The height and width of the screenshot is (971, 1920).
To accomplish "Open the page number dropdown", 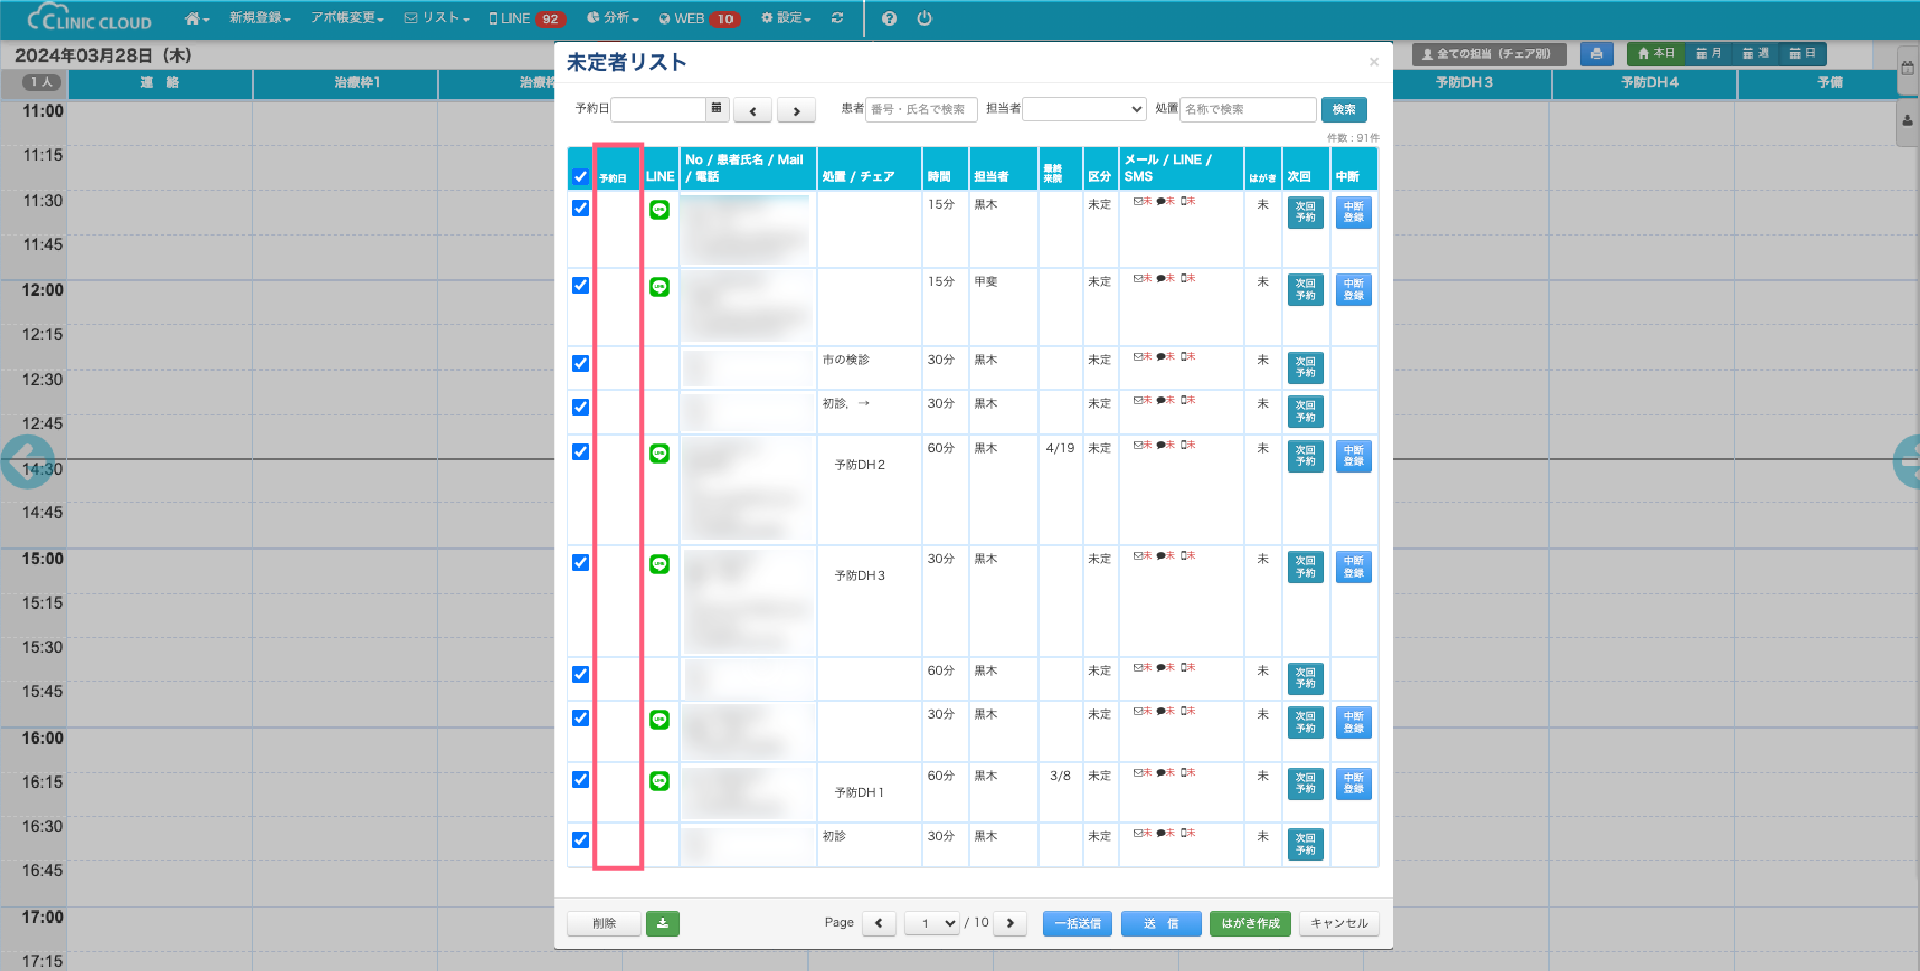I will pos(932,923).
